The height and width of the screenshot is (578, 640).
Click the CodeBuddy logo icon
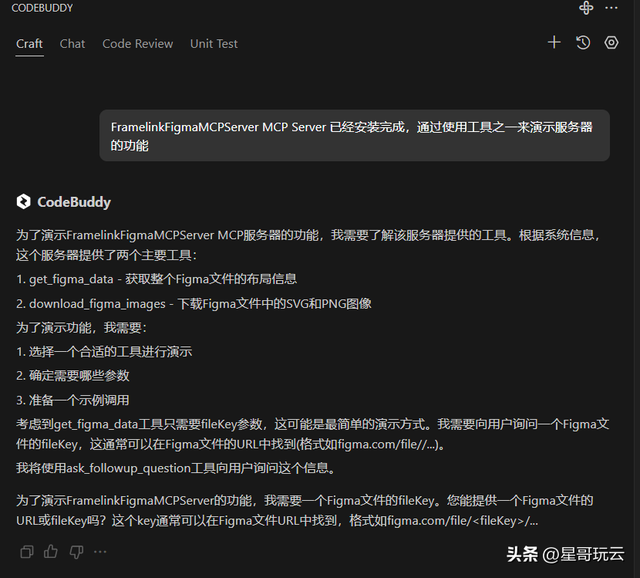(x=24, y=202)
